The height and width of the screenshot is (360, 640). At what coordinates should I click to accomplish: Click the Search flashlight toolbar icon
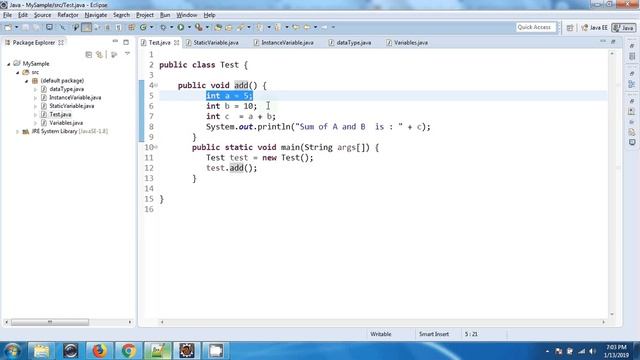(240, 27)
